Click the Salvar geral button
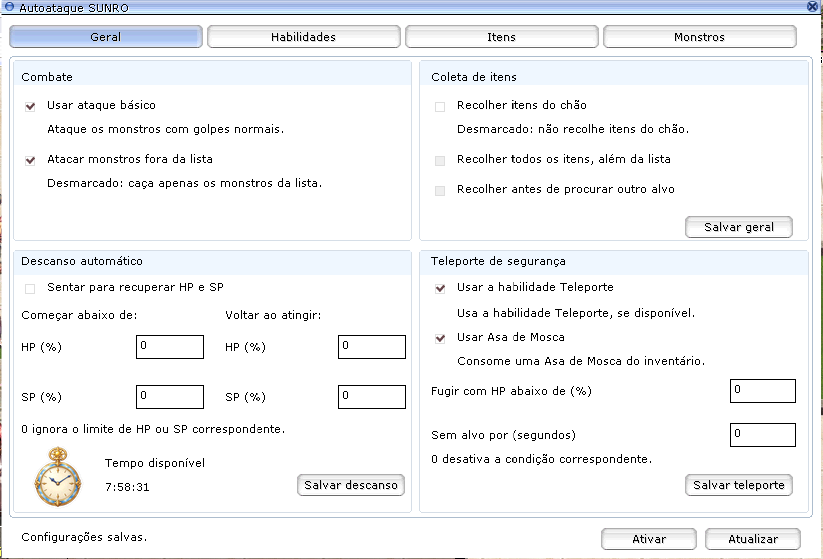Image resolution: width=823 pixels, height=559 pixels. [738, 227]
